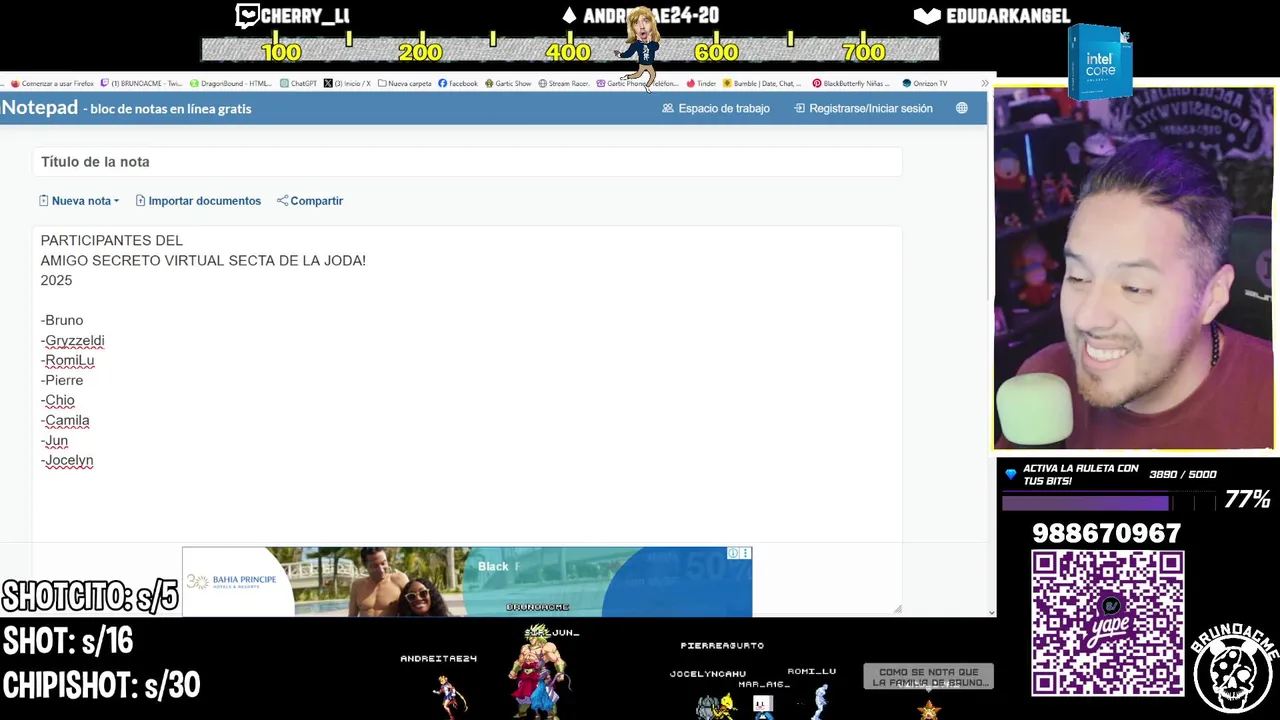The image size is (1280, 720).
Task: Open the Bumble bookmark
Action: (x=762, y=84)
